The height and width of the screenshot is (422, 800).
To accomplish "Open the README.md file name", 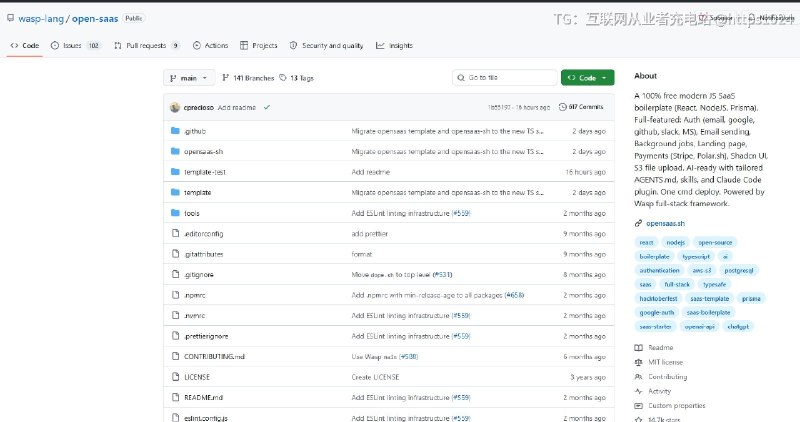I will tap(203, 398).
